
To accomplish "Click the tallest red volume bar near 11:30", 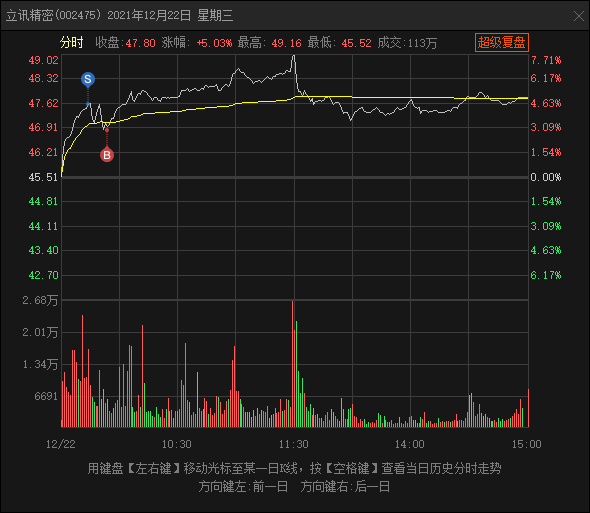I will point(292,364).
